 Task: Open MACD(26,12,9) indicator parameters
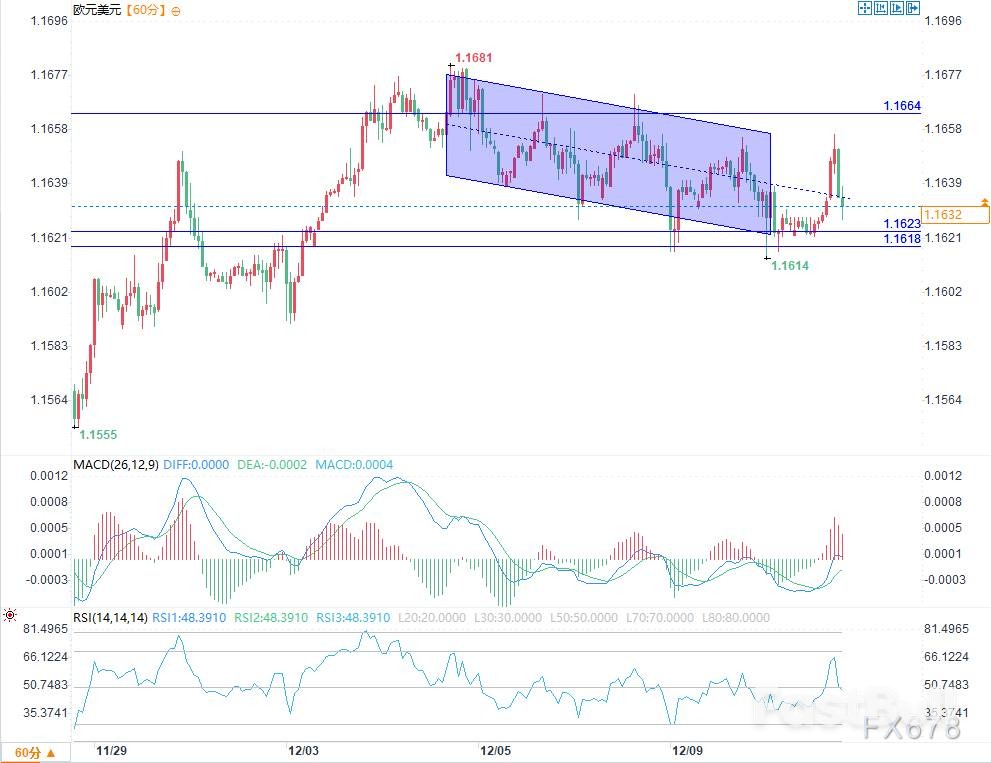point(113,465)
